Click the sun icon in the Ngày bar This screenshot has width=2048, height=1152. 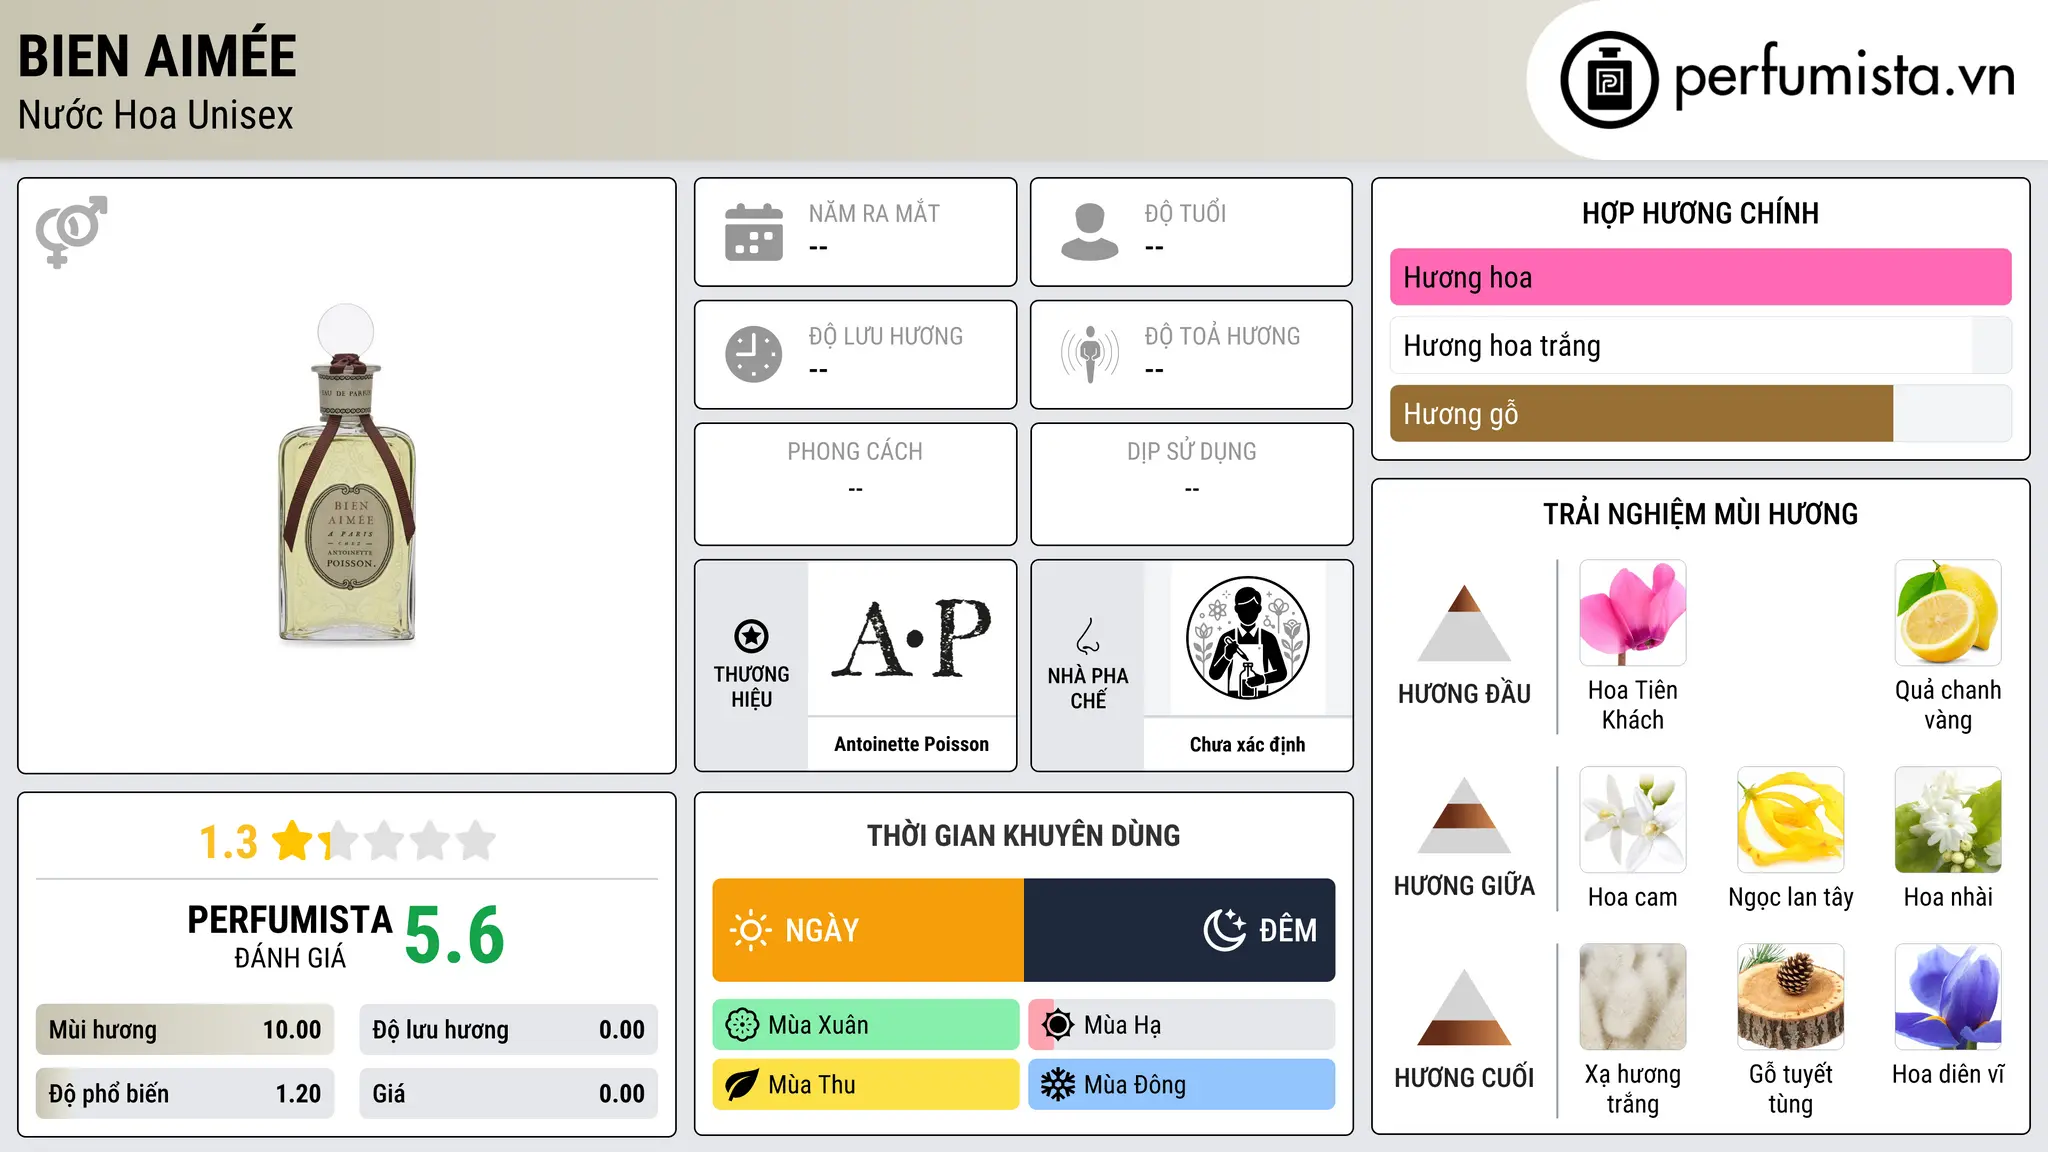pos(750,930)
